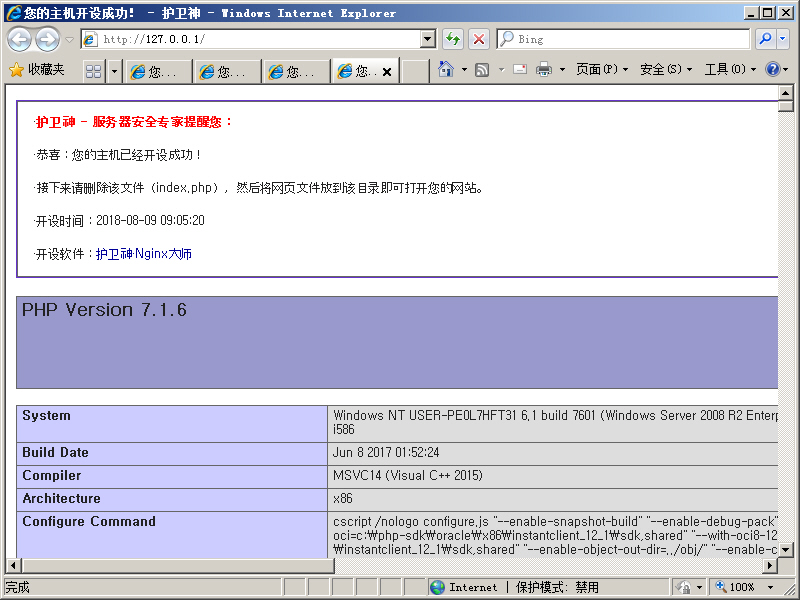Click the RSS feeds icon
Image resolution: width=800 pixels, height=600 pixels.
point(482,70)
